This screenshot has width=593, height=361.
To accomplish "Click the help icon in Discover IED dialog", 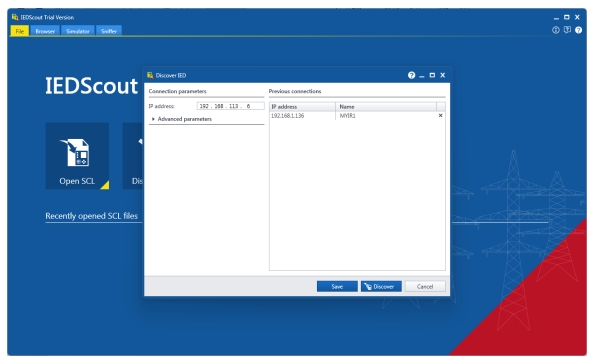I will pos(411,75).
